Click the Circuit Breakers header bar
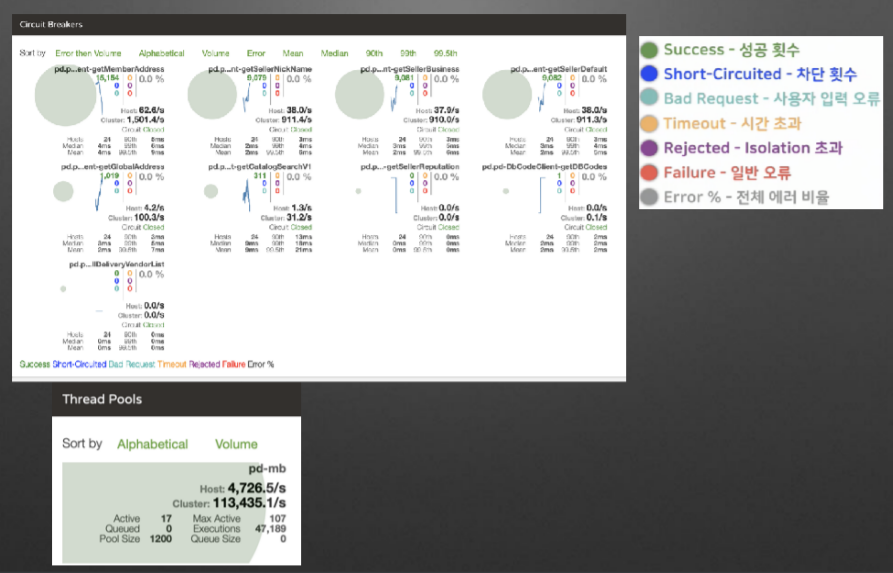The height and width of the screenshot is (573, 893). (x=319, y=24)
